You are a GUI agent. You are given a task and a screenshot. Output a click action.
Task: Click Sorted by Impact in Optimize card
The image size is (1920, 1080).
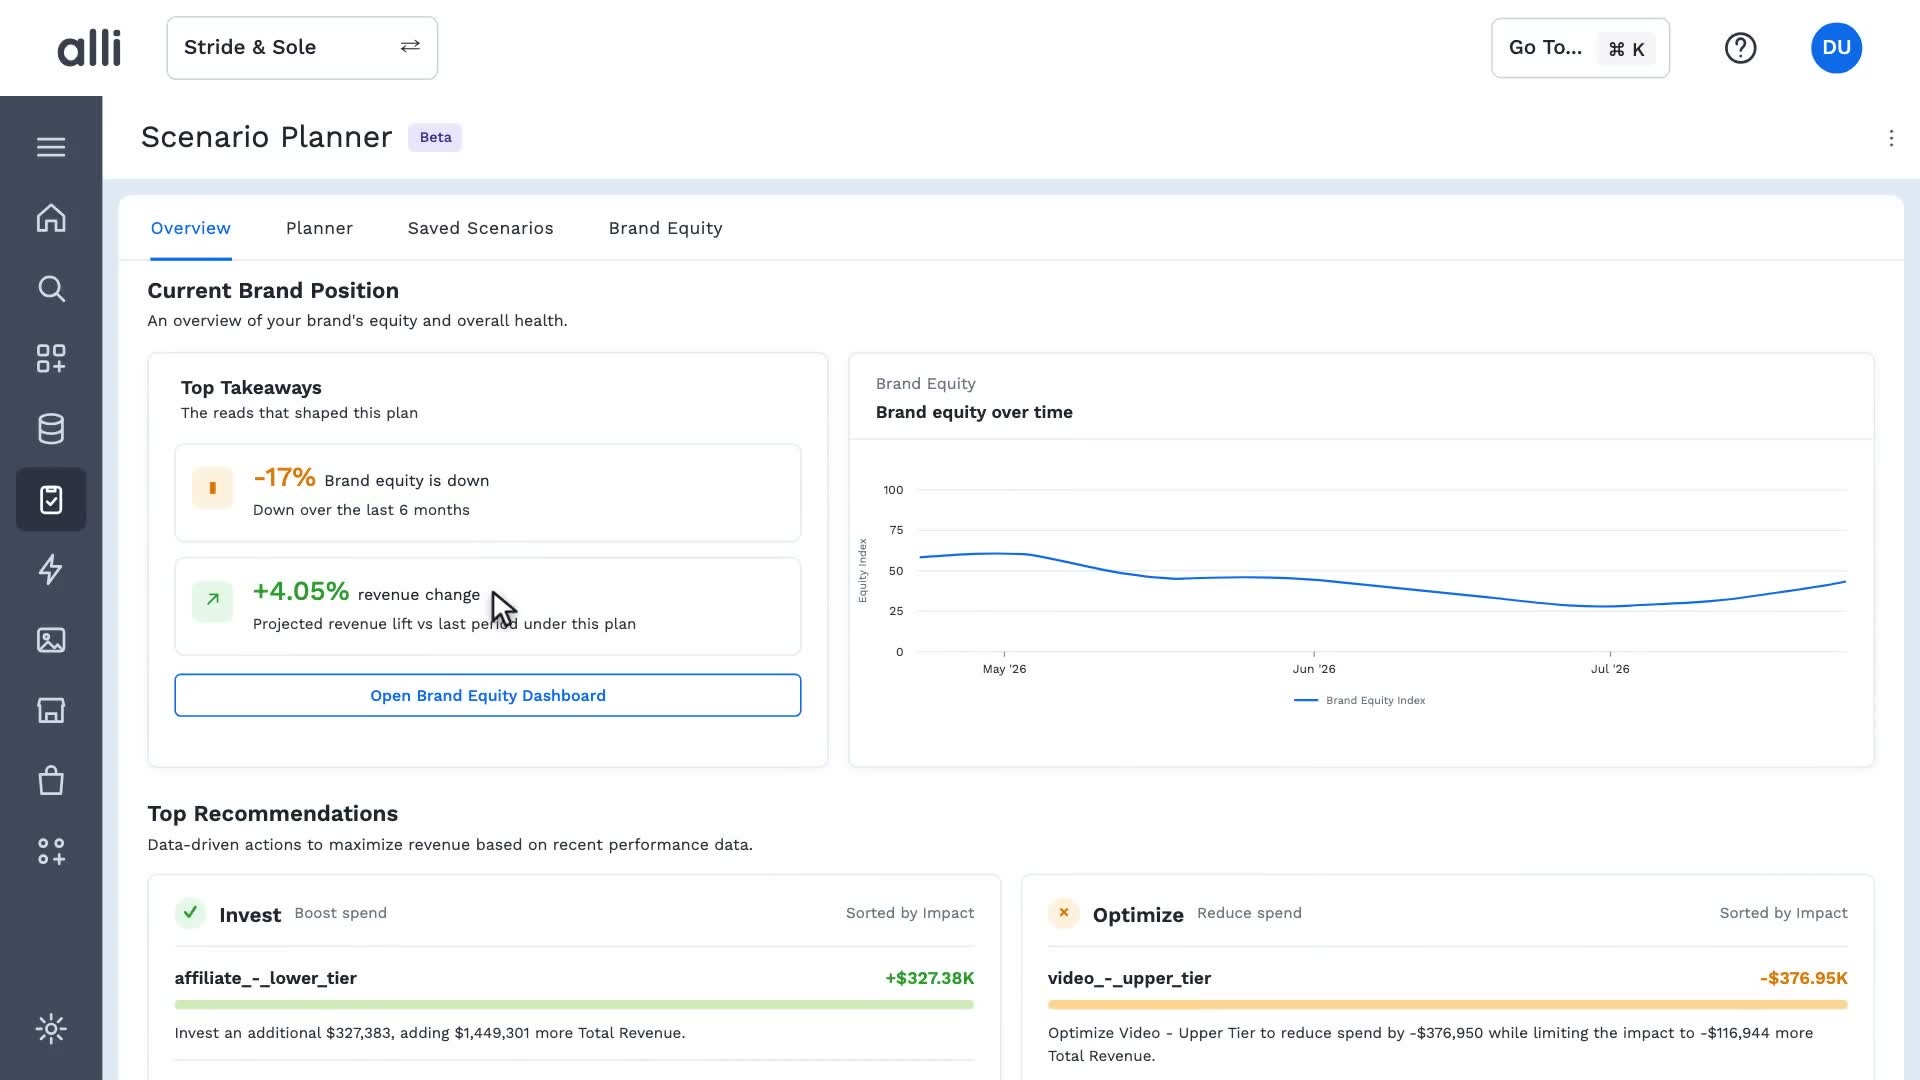tap(1783, 913)
